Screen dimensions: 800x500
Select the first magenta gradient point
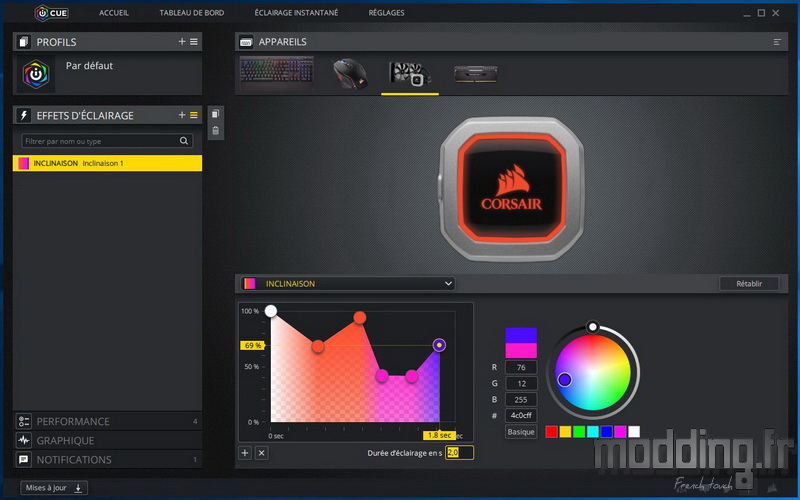coord(382,376)
